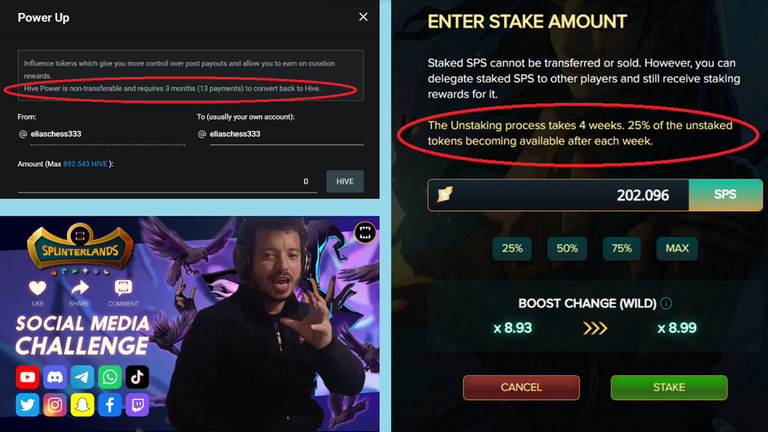Viewport: 768px width, 432px height.
Task: Click the Telegram icon
Action: pyautogui.click(x=82, y=377)
